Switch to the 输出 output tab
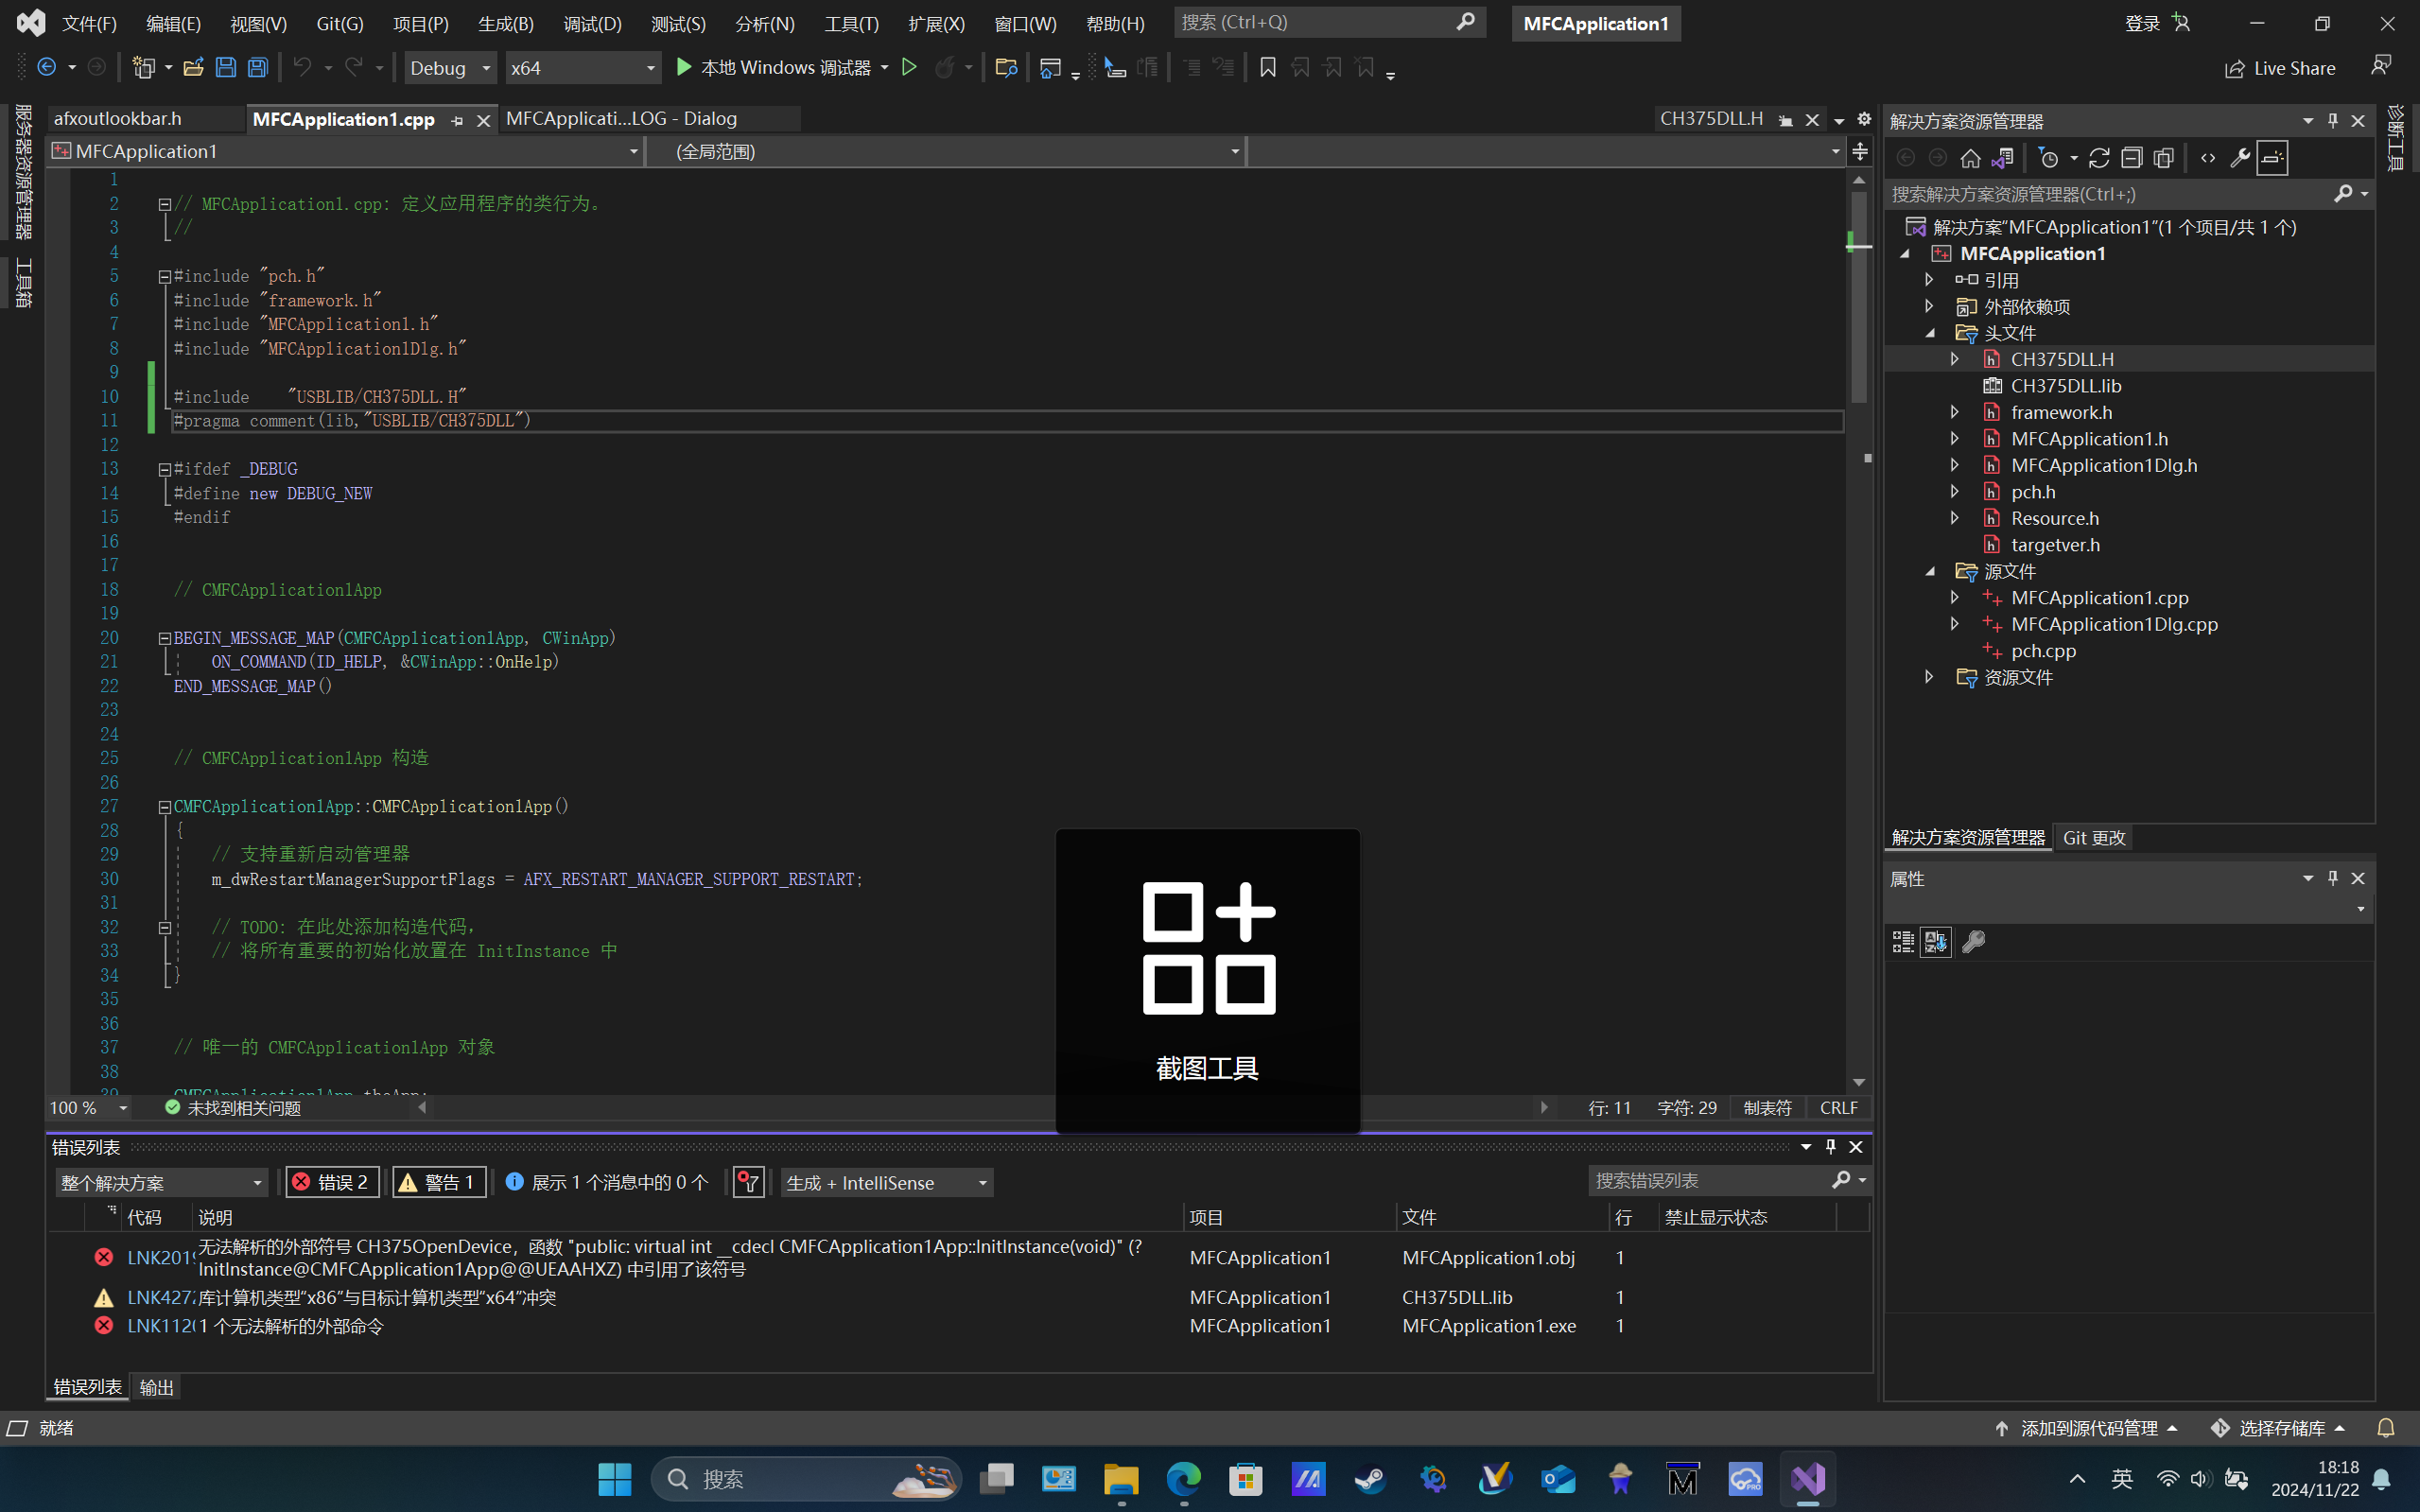Screen dimensions: 2420x1512 coord(157,1387)
